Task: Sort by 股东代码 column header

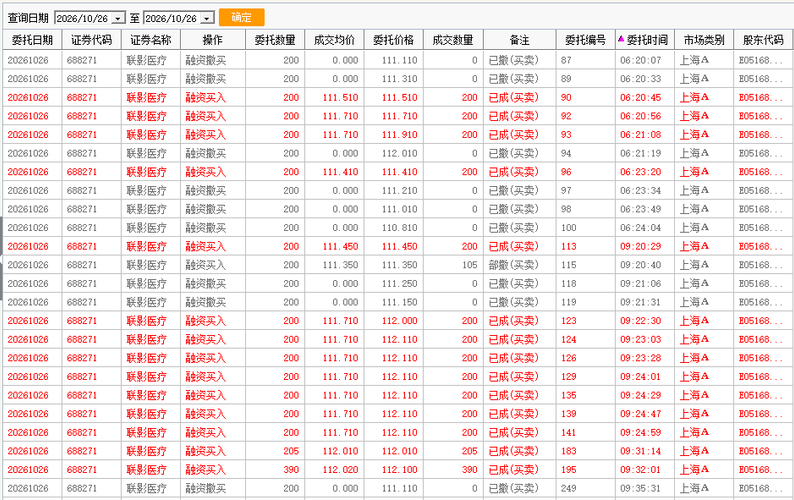Action: pos(763,40)
